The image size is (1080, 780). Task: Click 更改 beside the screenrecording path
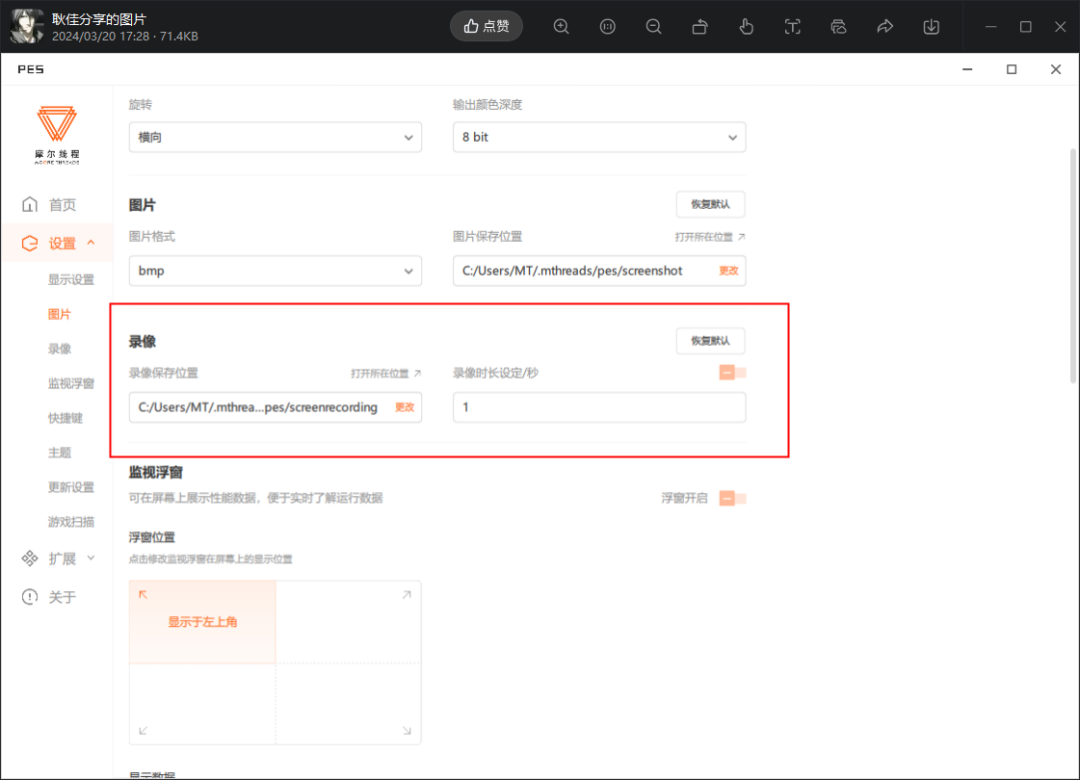click(x=404, y=408)
